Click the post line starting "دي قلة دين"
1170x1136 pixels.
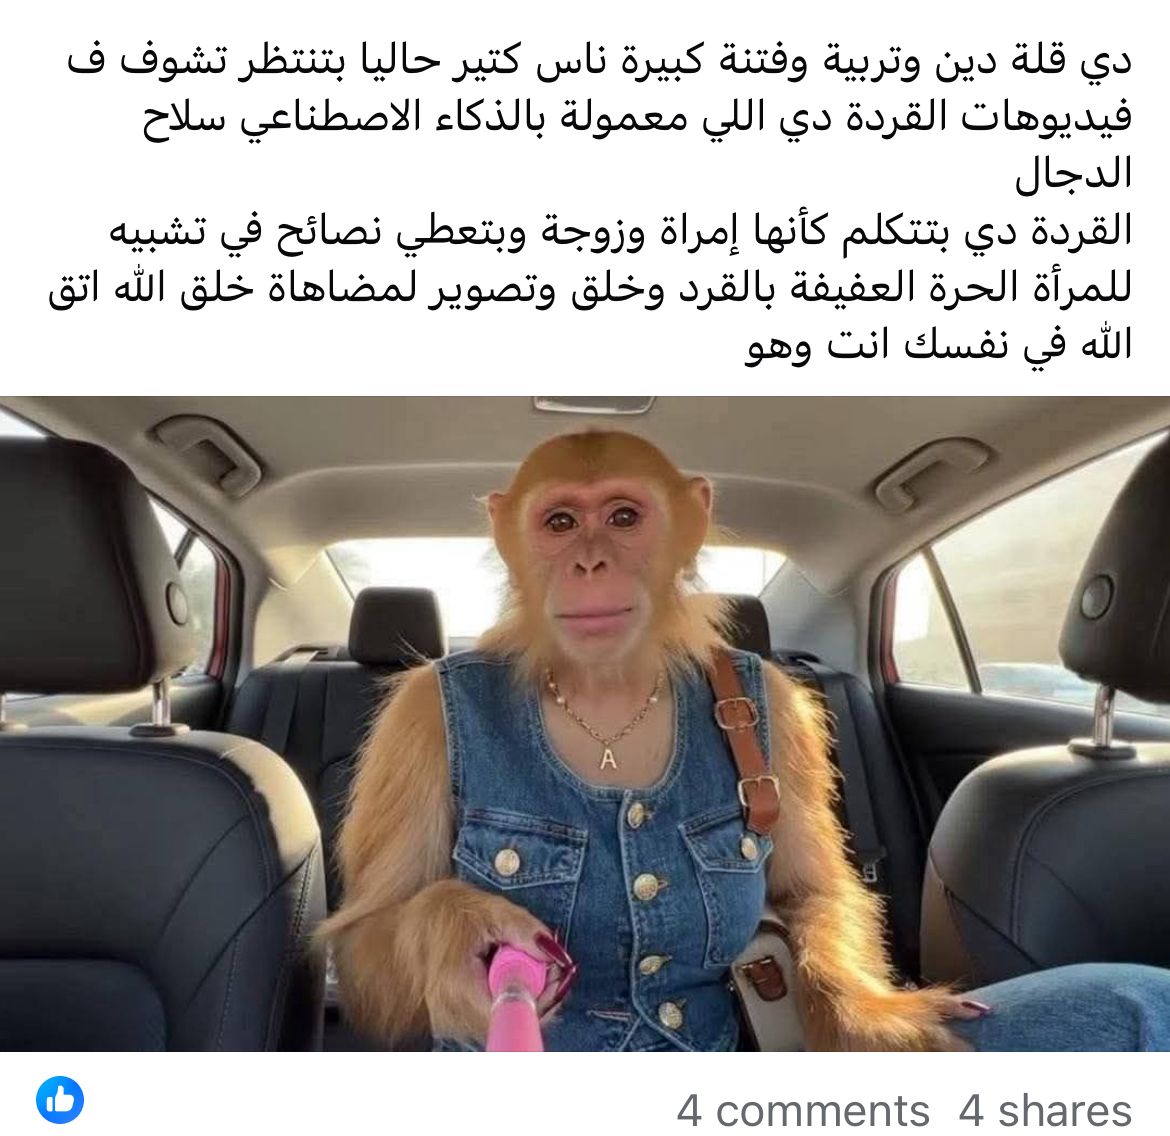pyautogui.click(x=599, y=63)
